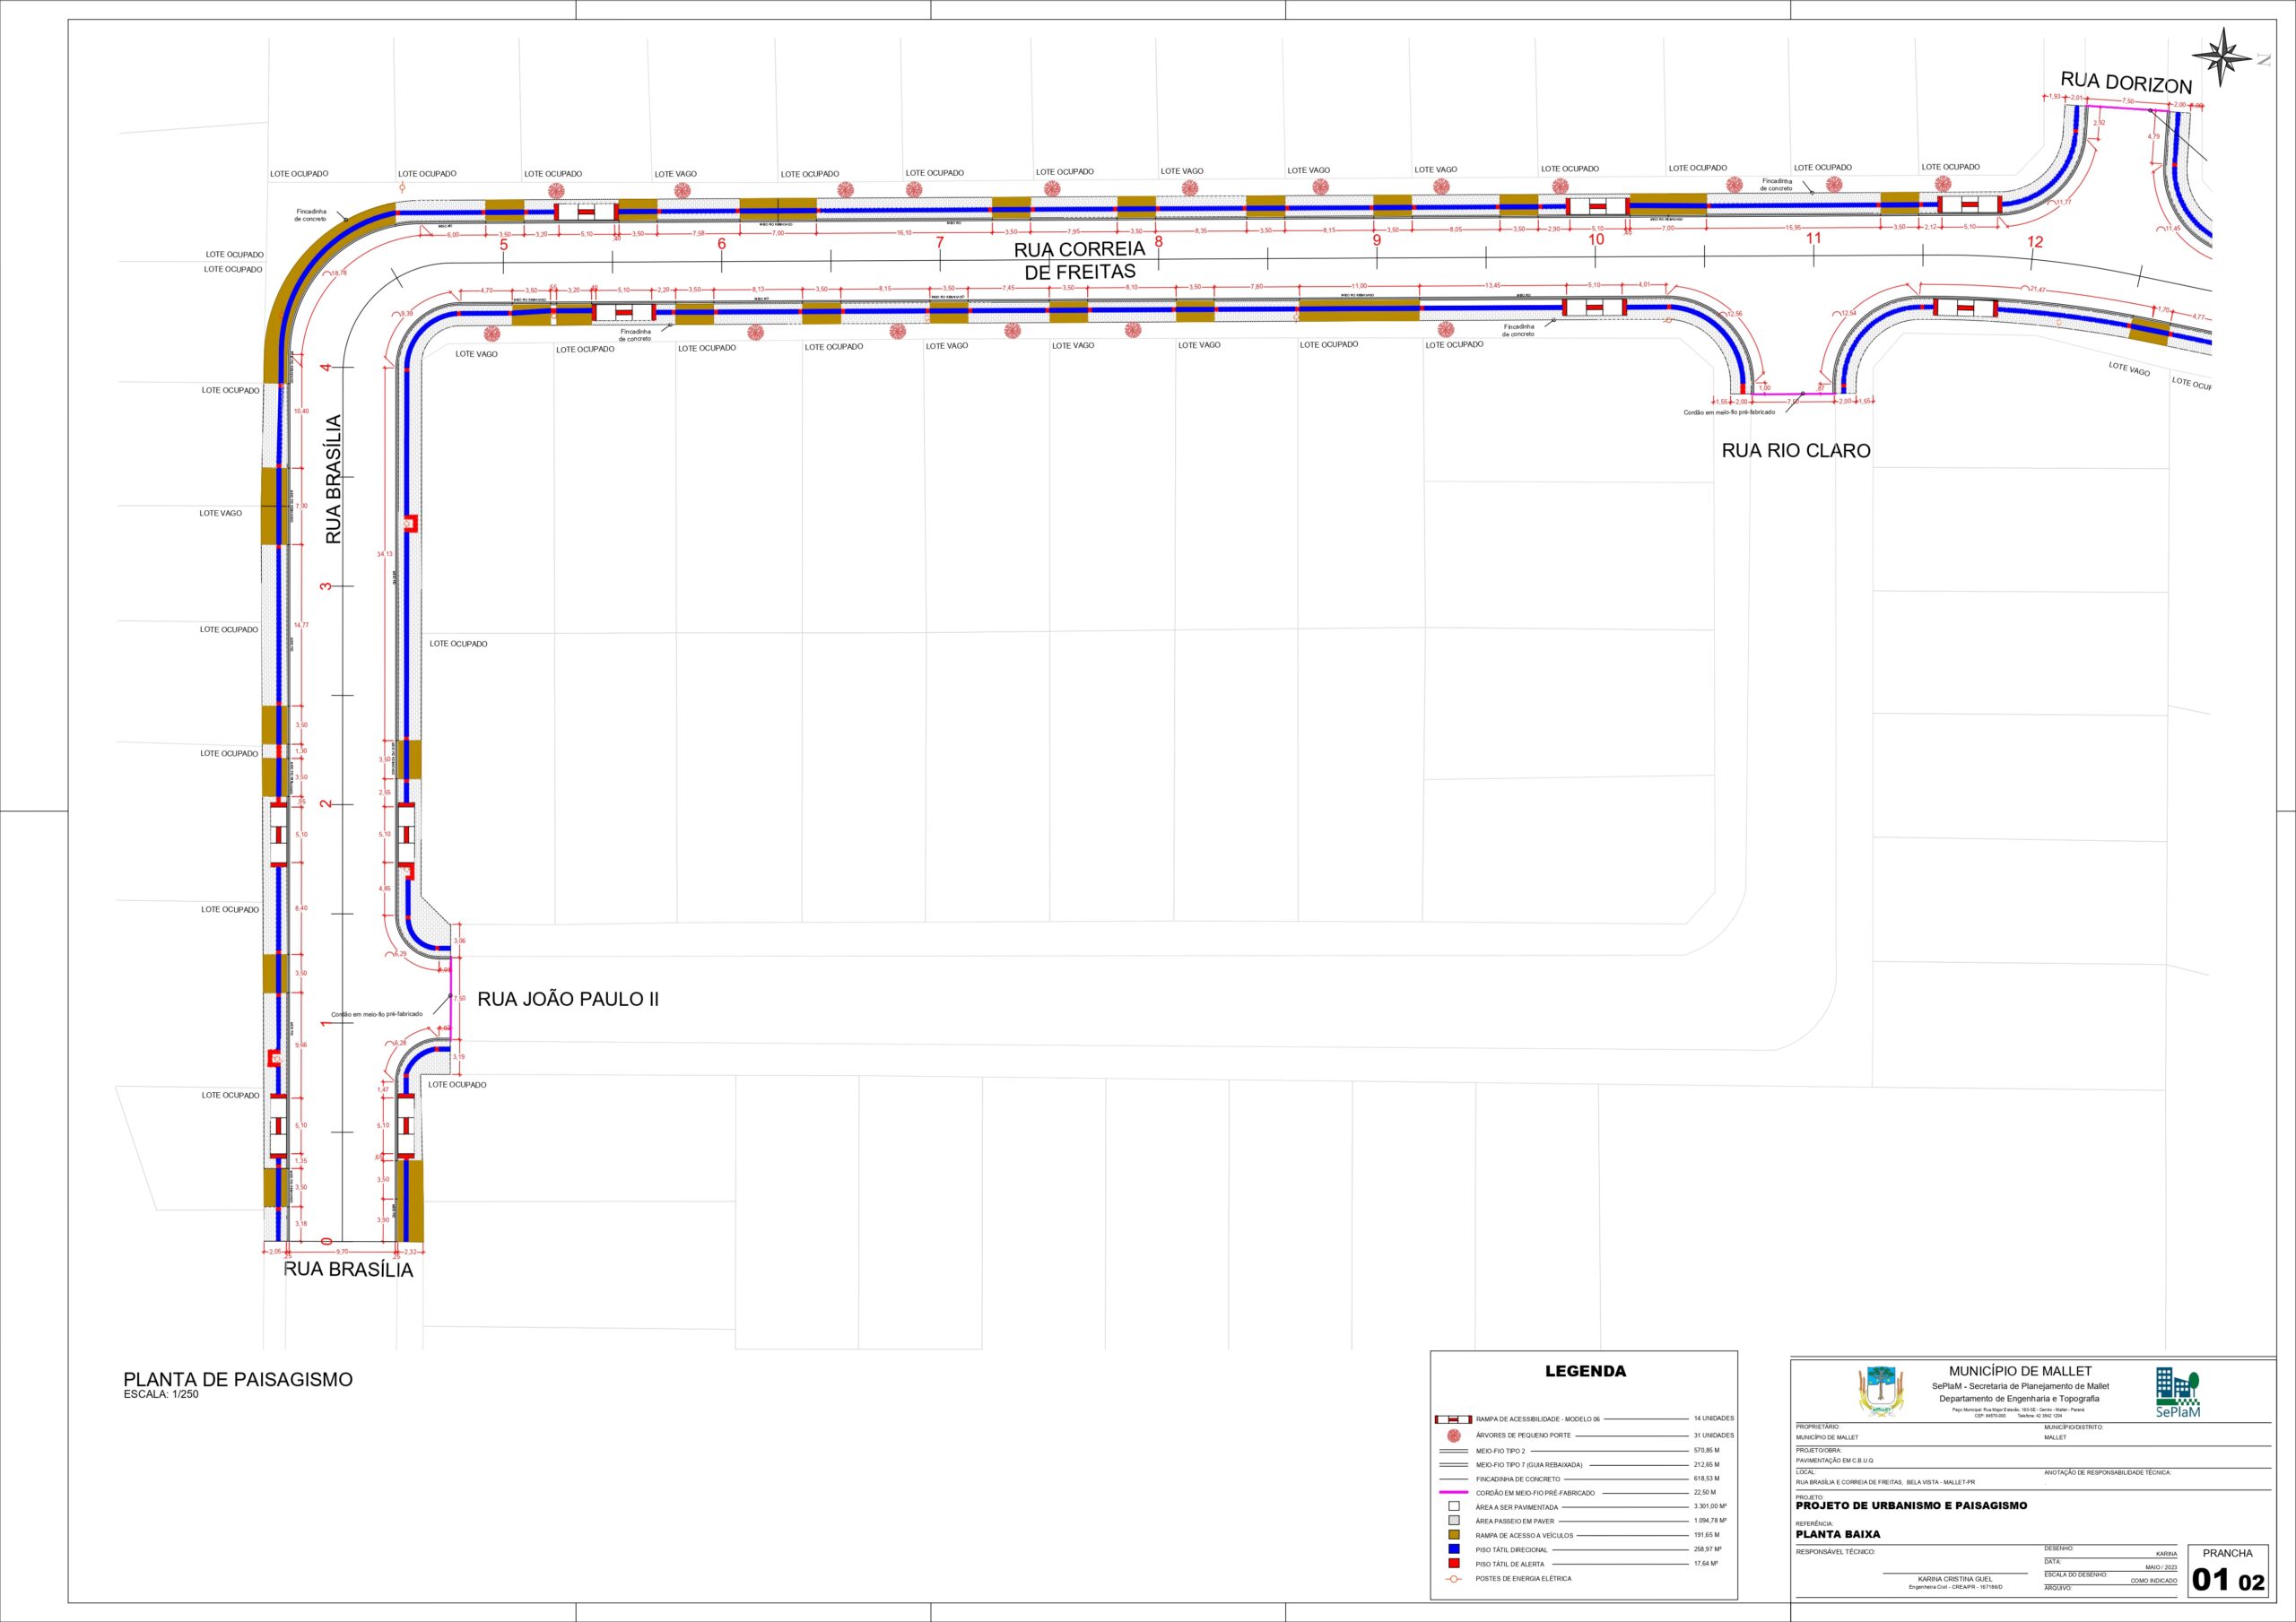The height and width of the screenshot is (1622, 2296).
Task: Click the magenta prefabricated curb line sample
Action: click(x=1455, y=1493)
